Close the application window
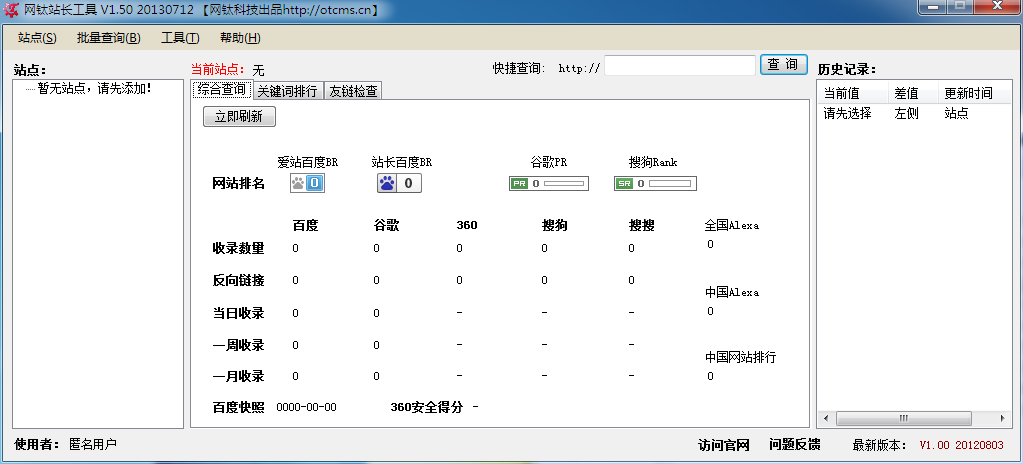Image resolution: width=1023 pixels, height=464 pixels. [x=998, y=6]
